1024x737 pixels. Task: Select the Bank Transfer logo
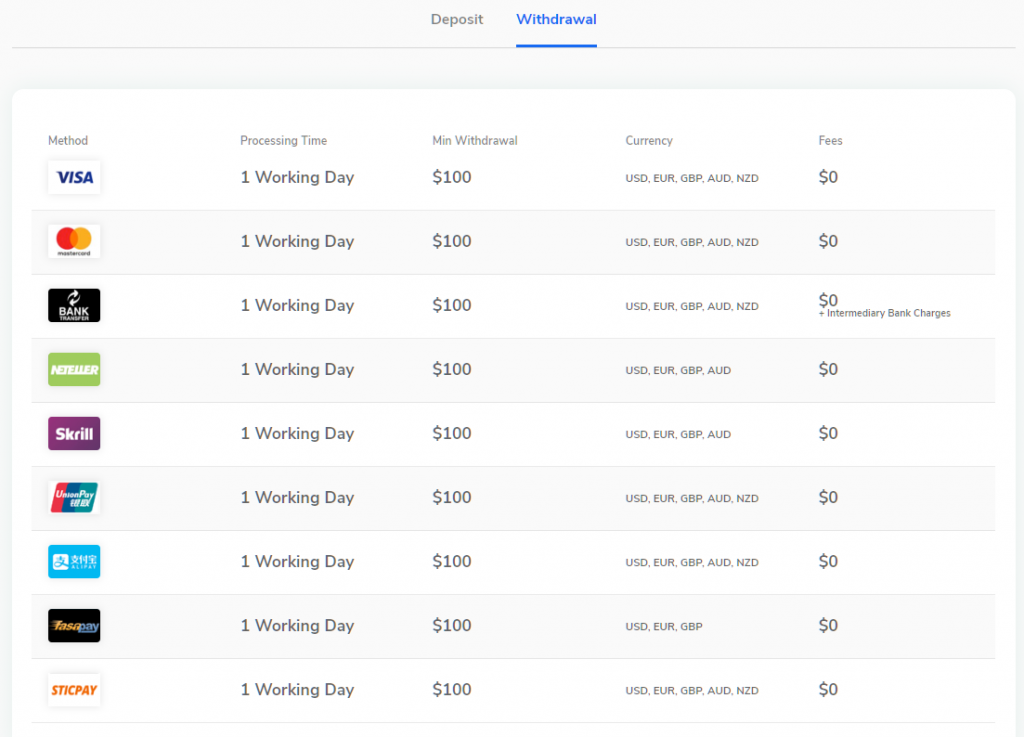click(x=74, y=305)
